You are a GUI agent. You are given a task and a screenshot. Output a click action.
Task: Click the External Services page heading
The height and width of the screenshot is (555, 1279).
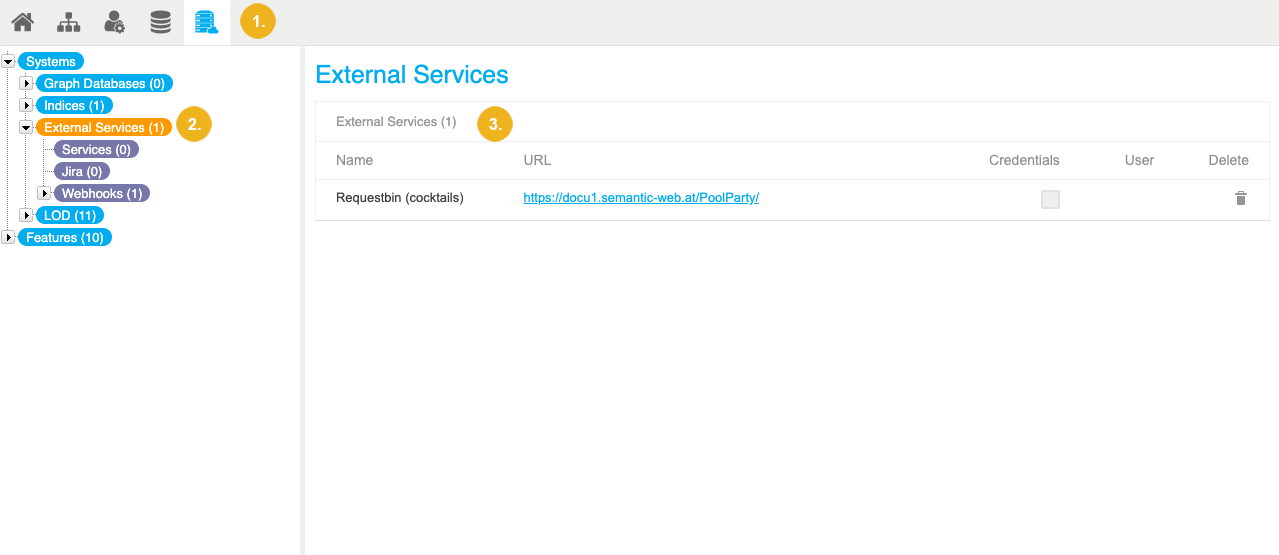tap(412, 75)
